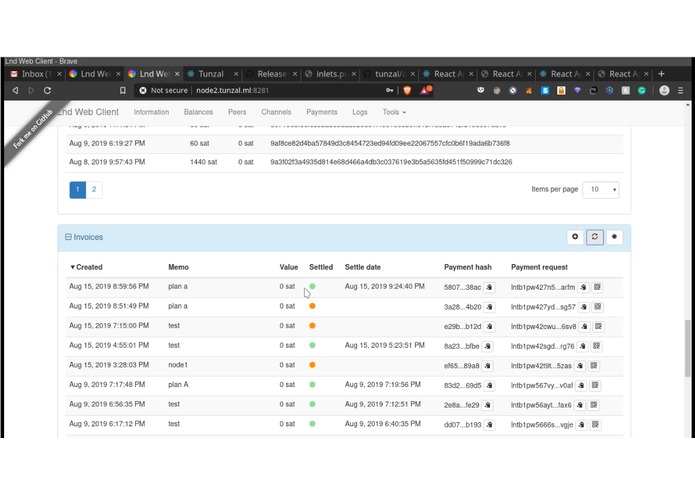Viewport: 695px width, 494px height.
Task: Copy payment hash e29b...b12d
Action: [x=490, y=327]
